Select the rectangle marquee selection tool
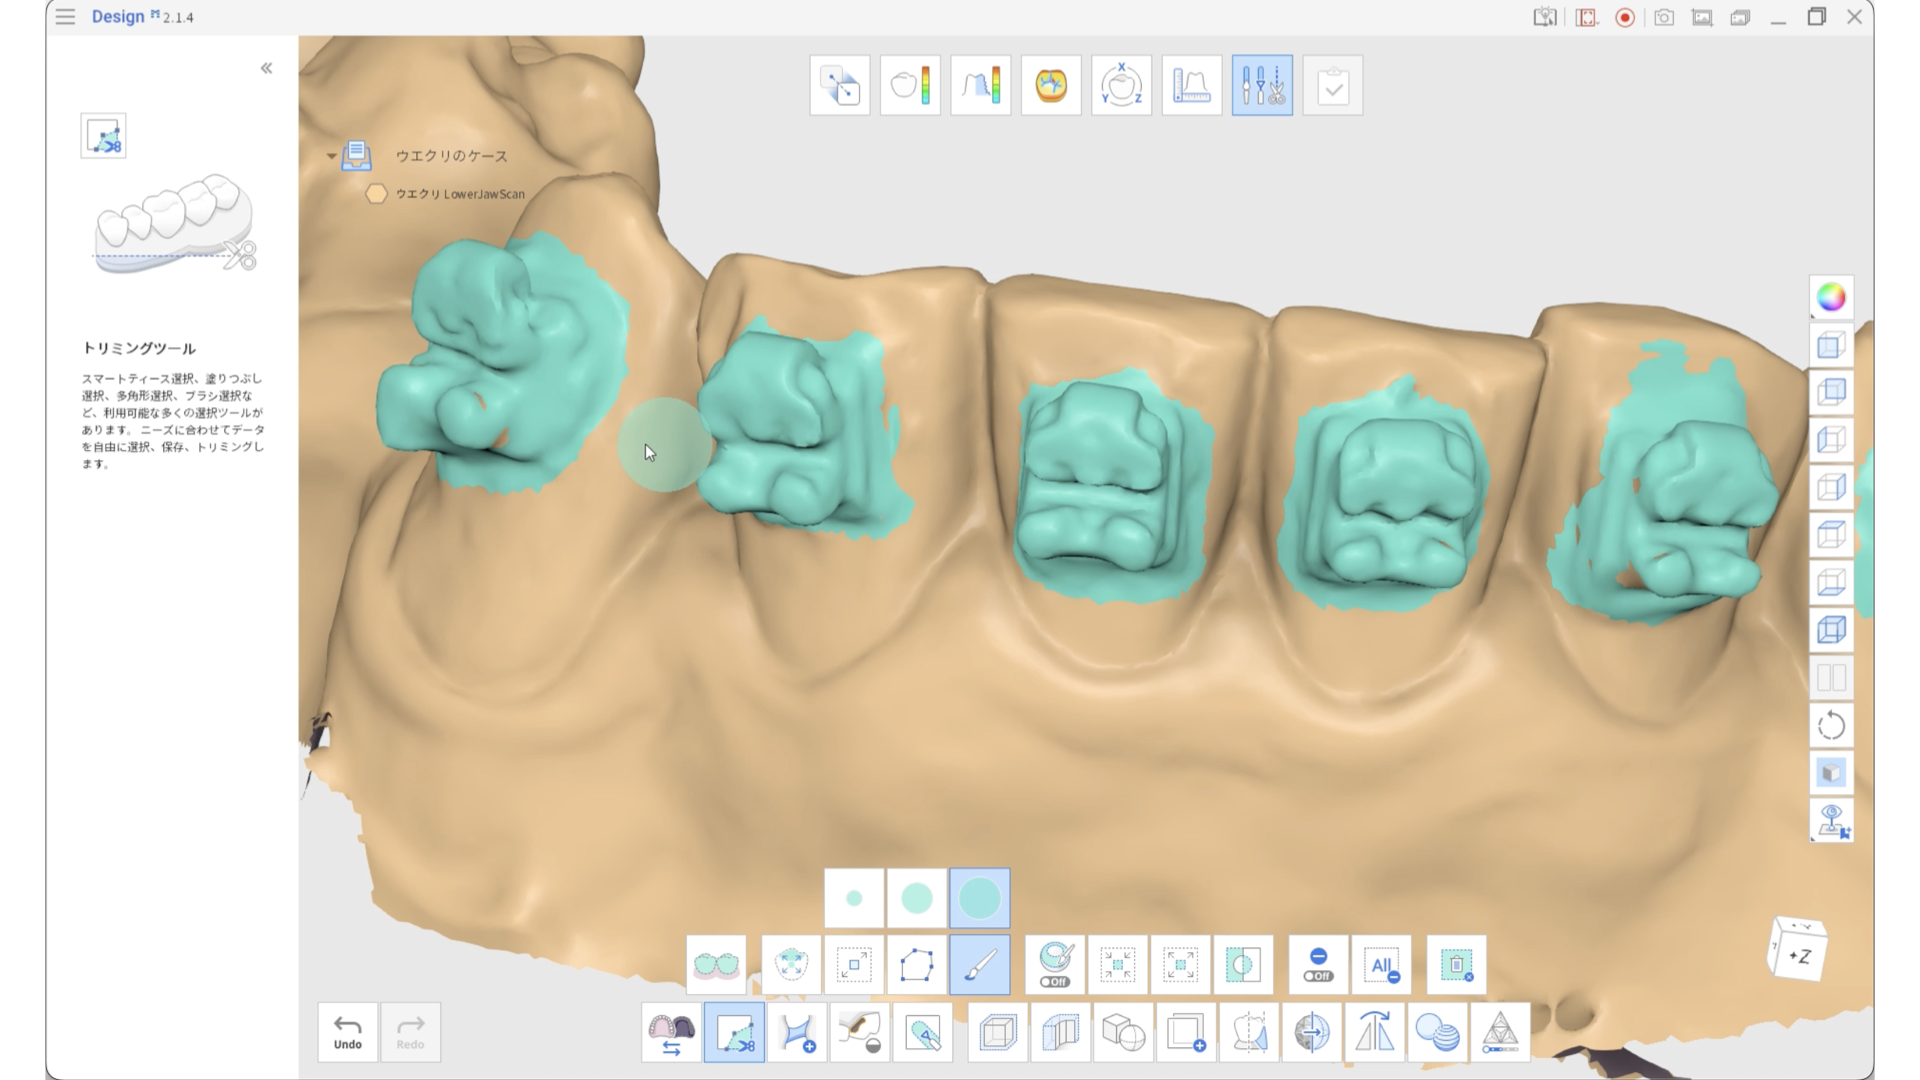Screen dimensions: 1920x1080 click(x=853, y=964)
